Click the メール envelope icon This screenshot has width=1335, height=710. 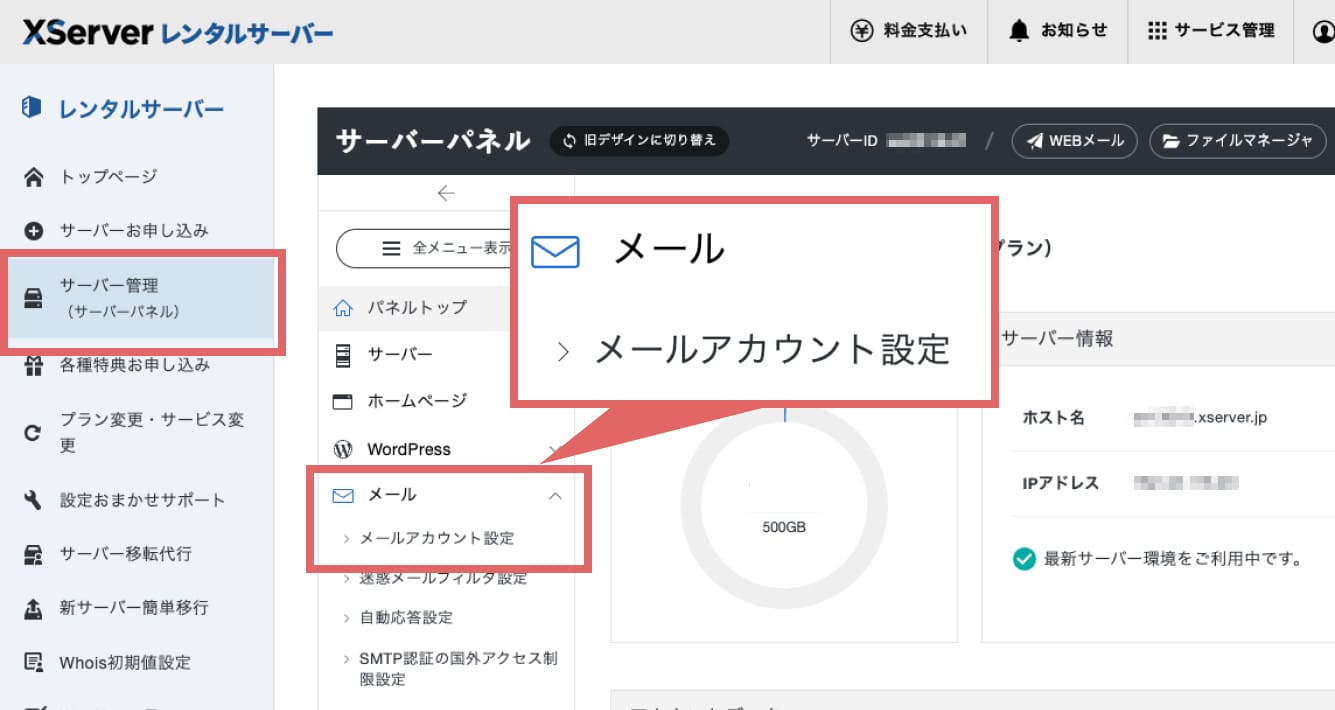point(344,494)
